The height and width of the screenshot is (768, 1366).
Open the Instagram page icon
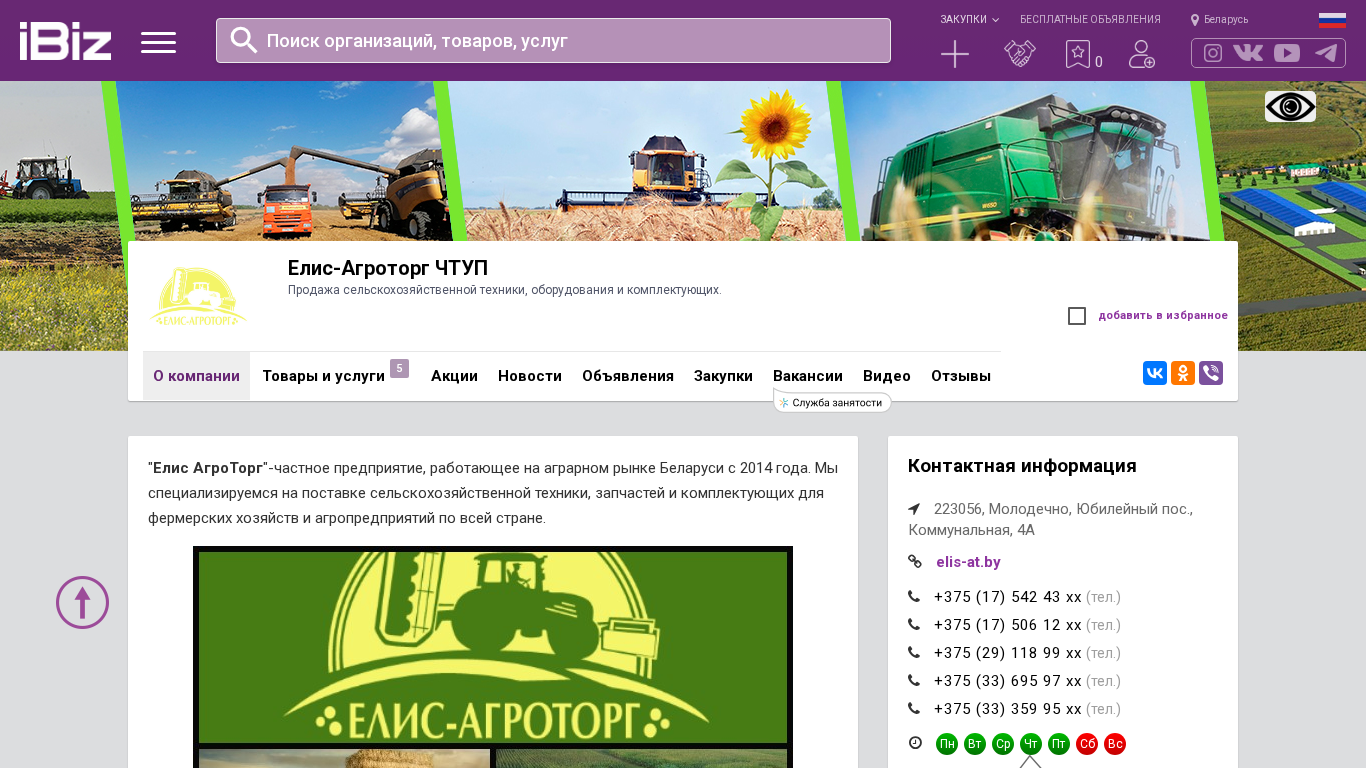pyautogui.click(x=1213, y=53)
